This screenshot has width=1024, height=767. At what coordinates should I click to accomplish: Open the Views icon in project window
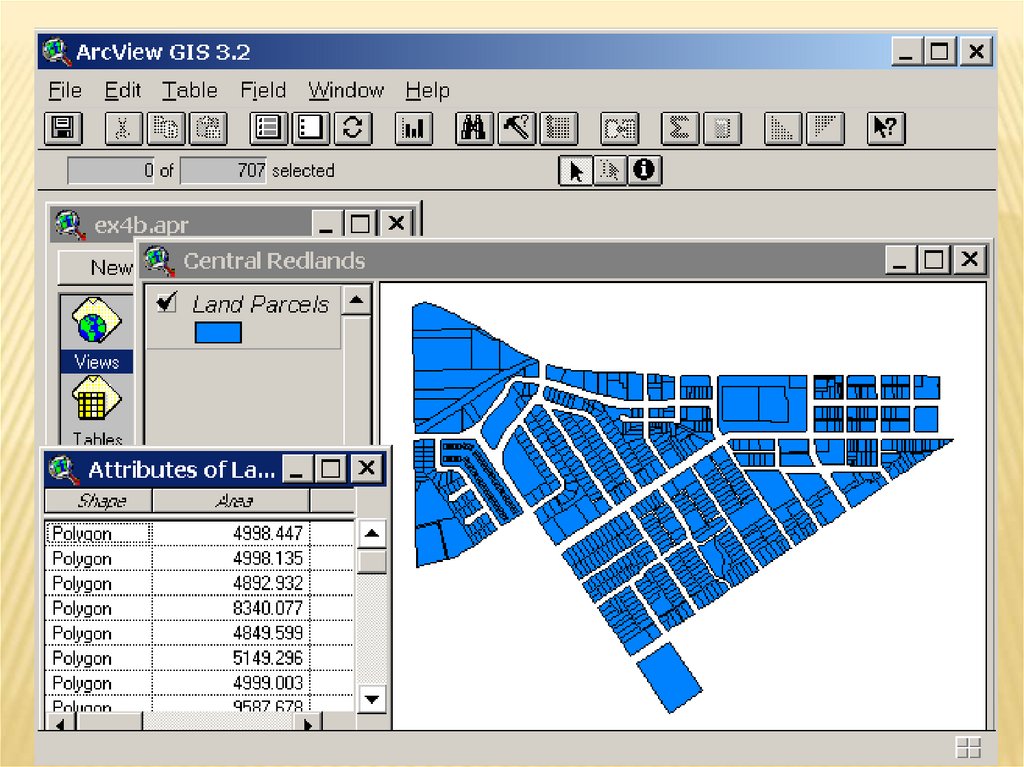pyautogui.click(x=96, y=328)
